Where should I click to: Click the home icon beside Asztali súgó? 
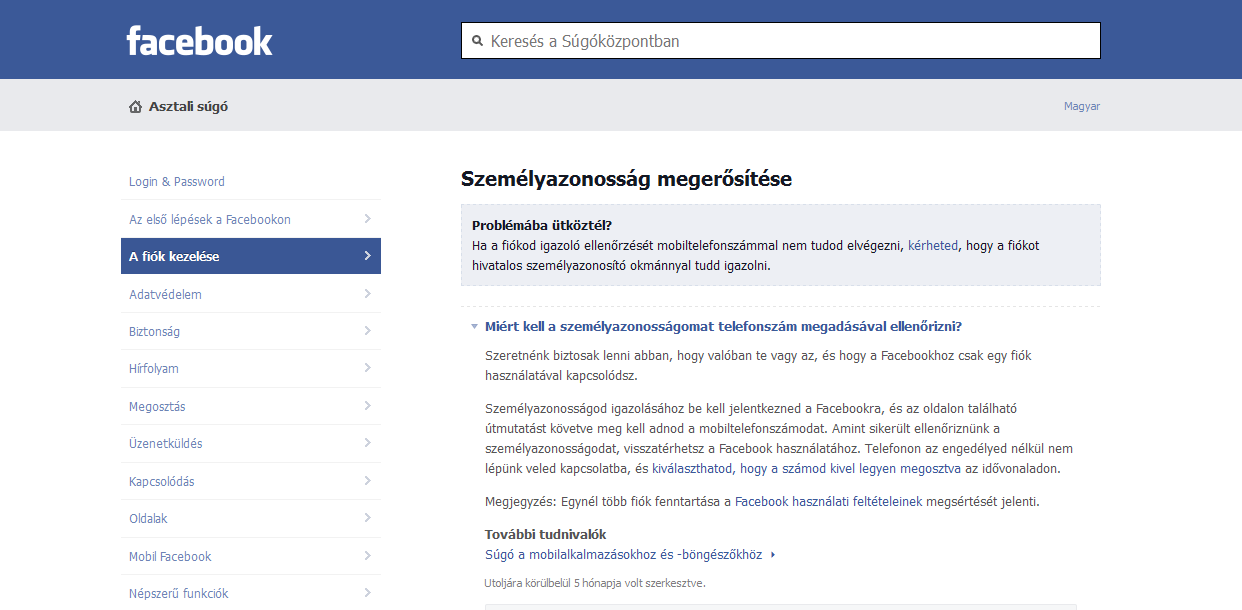[x=135, y=106]
